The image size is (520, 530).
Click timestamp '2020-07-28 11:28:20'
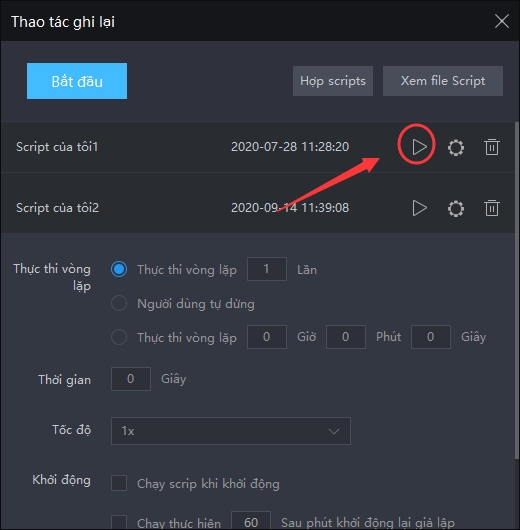click(290, 147)
